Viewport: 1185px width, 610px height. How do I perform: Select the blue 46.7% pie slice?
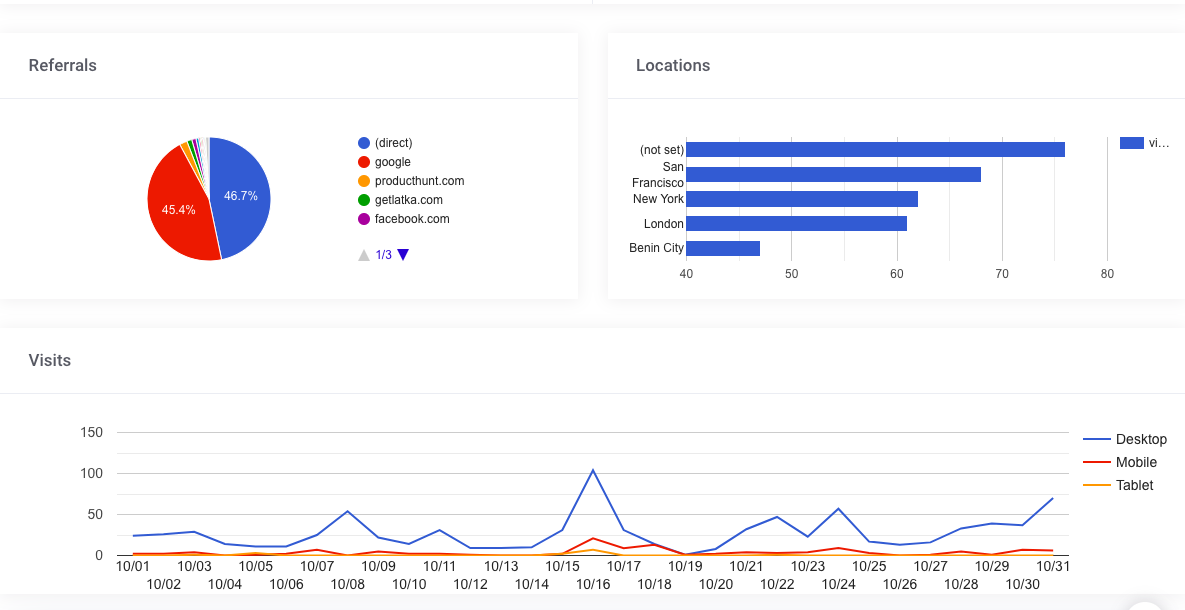240,196
